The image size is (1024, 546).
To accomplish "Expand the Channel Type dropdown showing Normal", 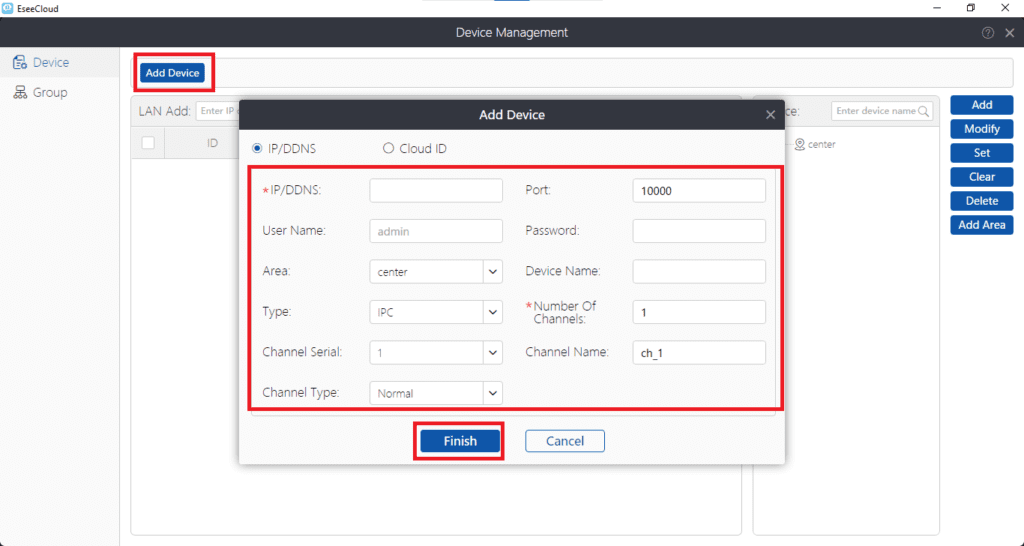I will [x=492, y=393].
